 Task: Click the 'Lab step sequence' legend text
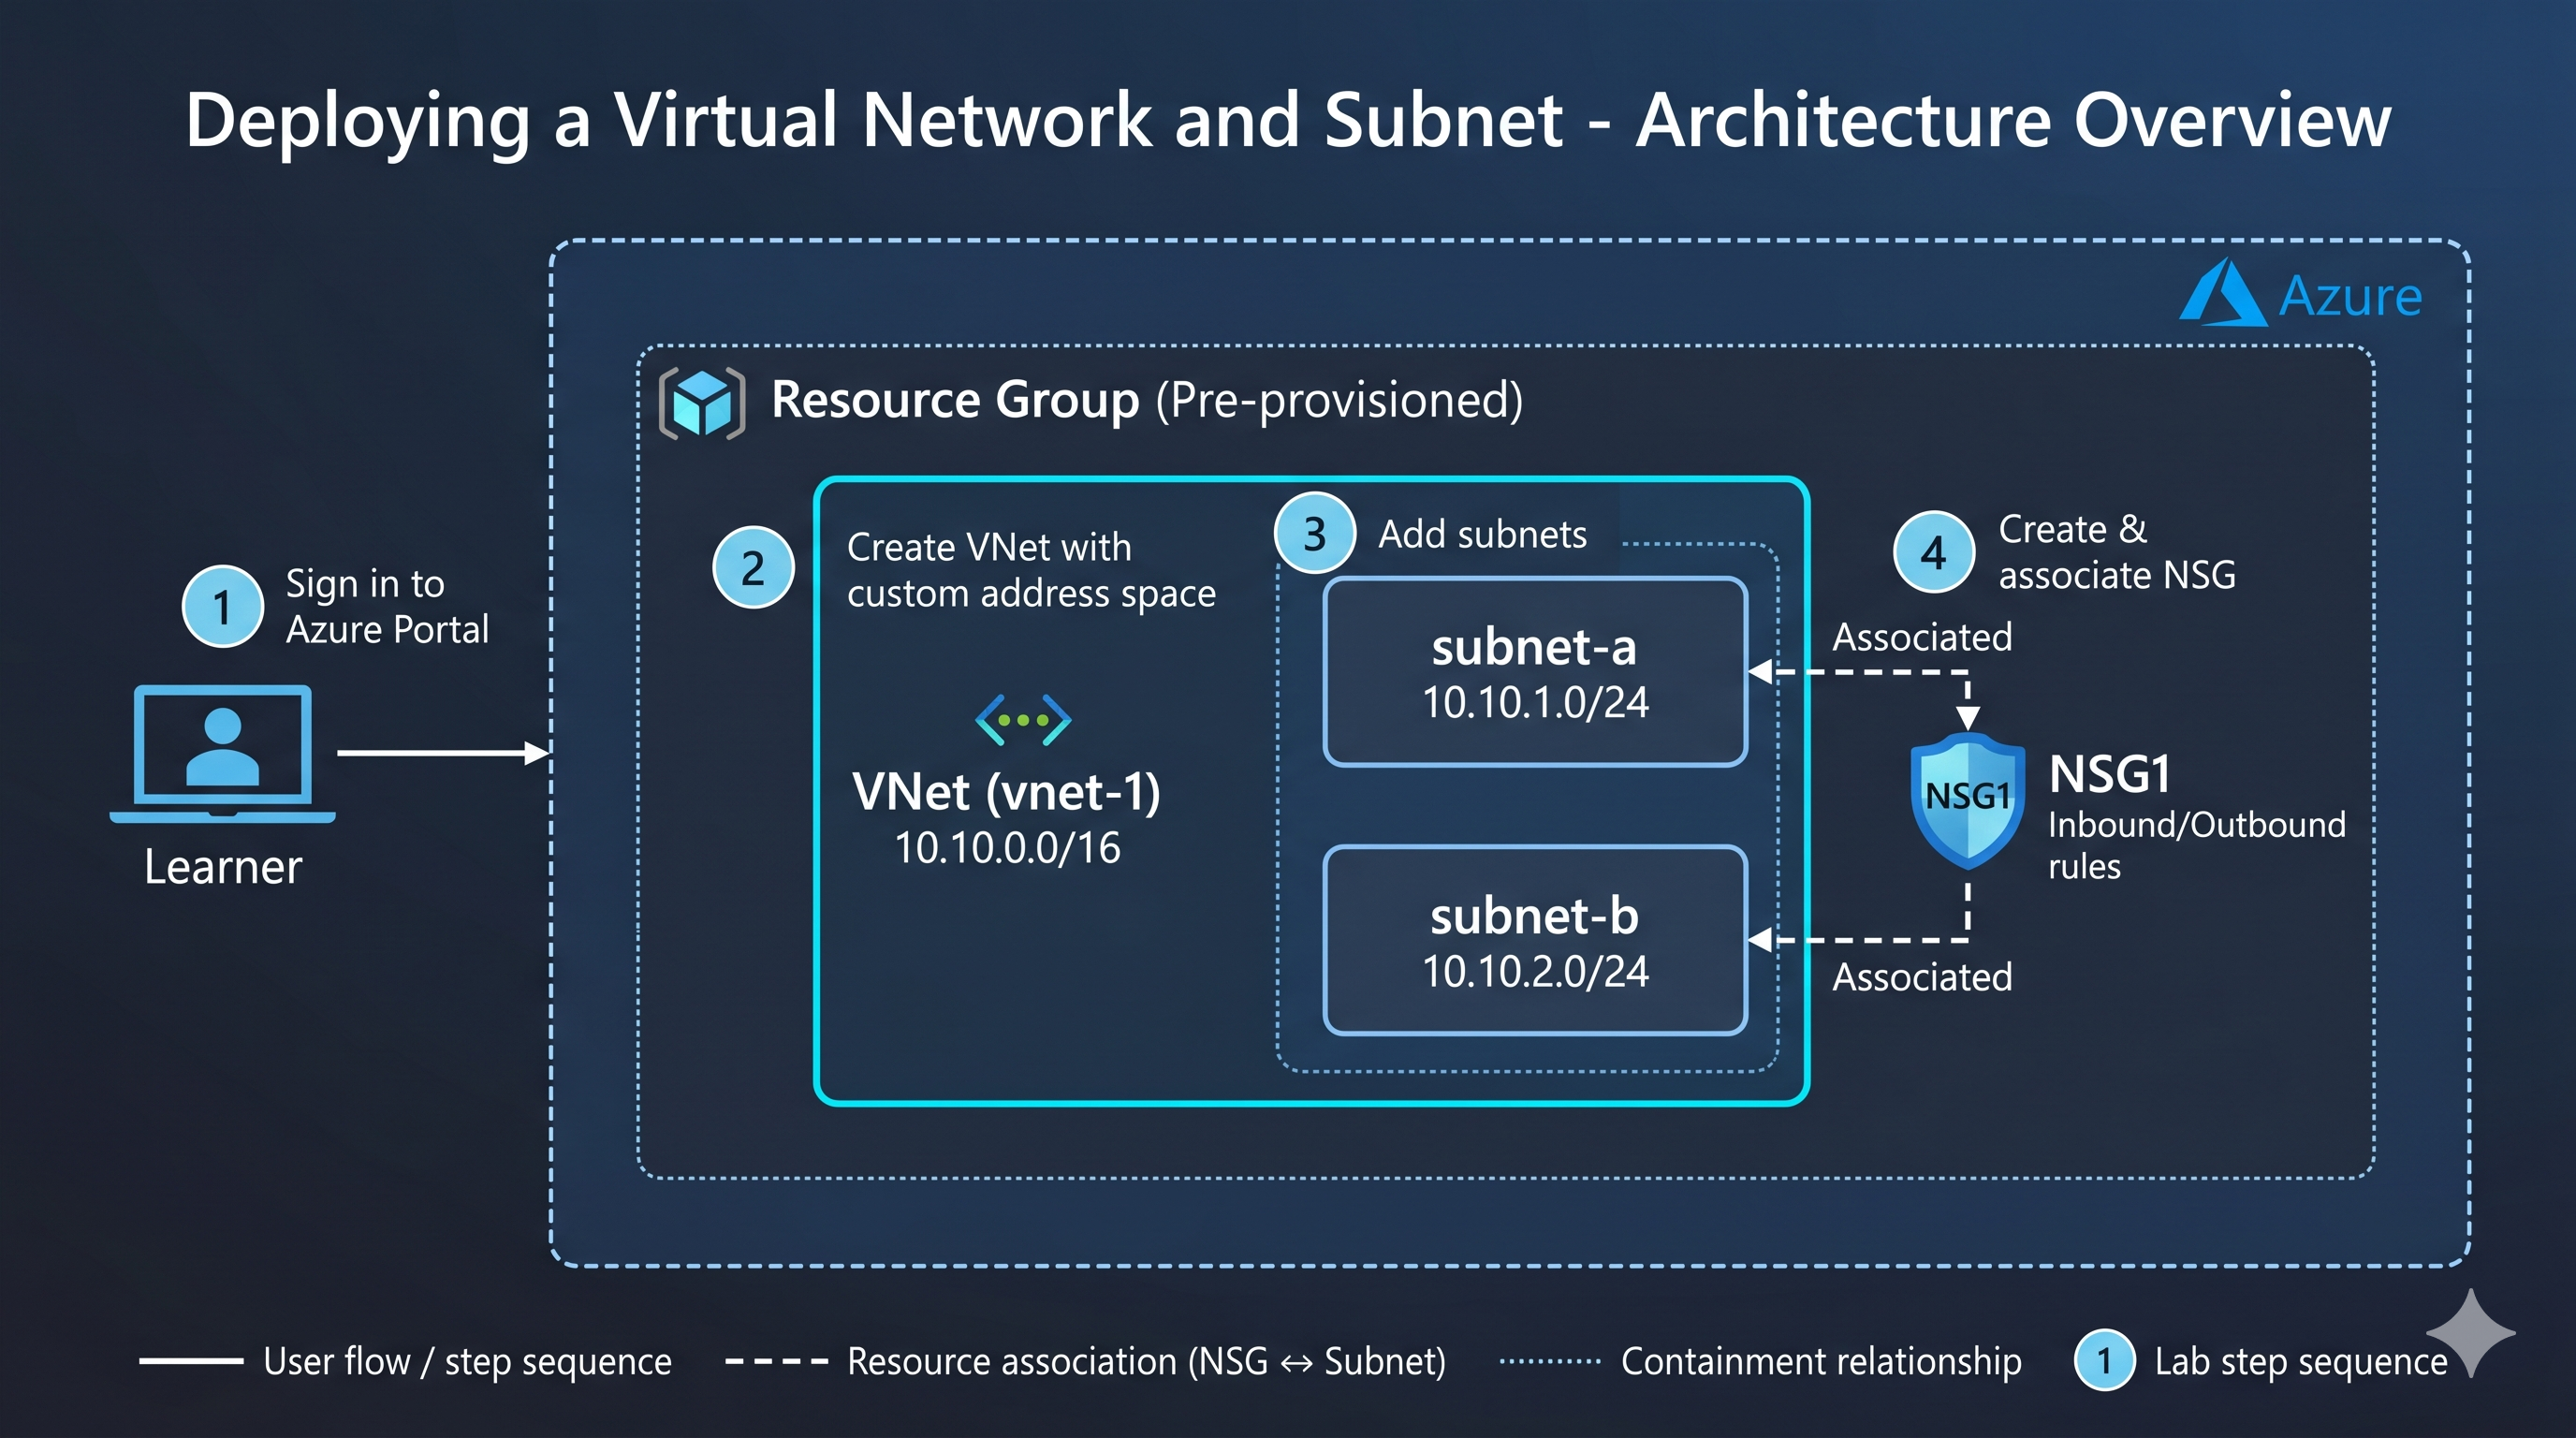point(2300,1362)
